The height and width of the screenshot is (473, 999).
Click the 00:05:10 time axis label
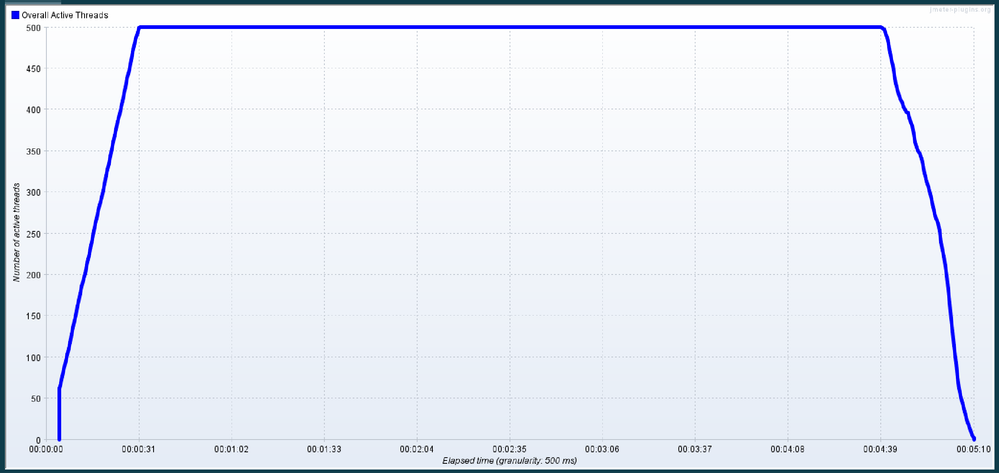point(974,449)
